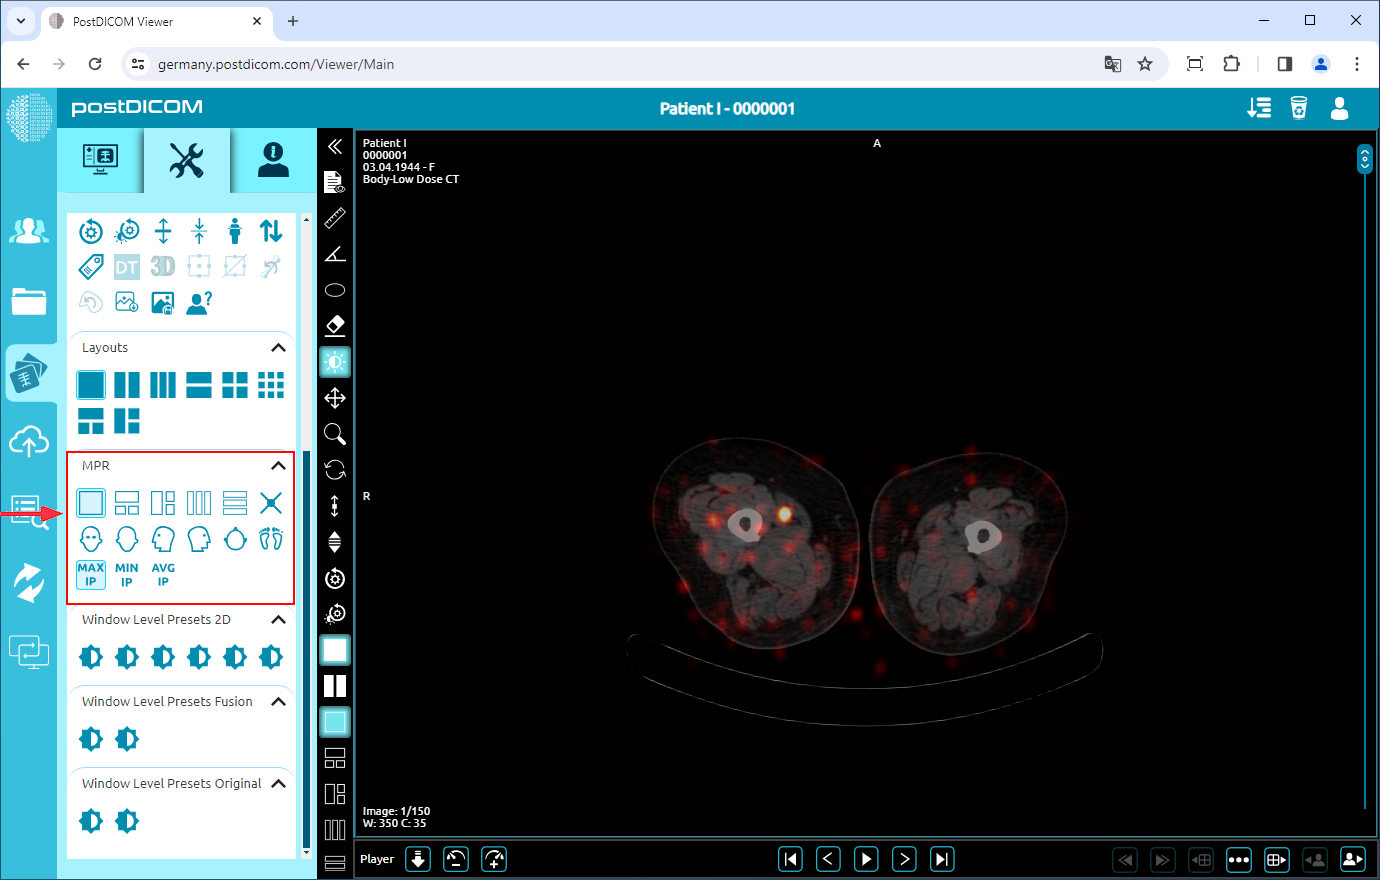The height and width of the screenshot is (880, 1380).
Task: Select the eraser annotation tool
Action: point(335,325)
